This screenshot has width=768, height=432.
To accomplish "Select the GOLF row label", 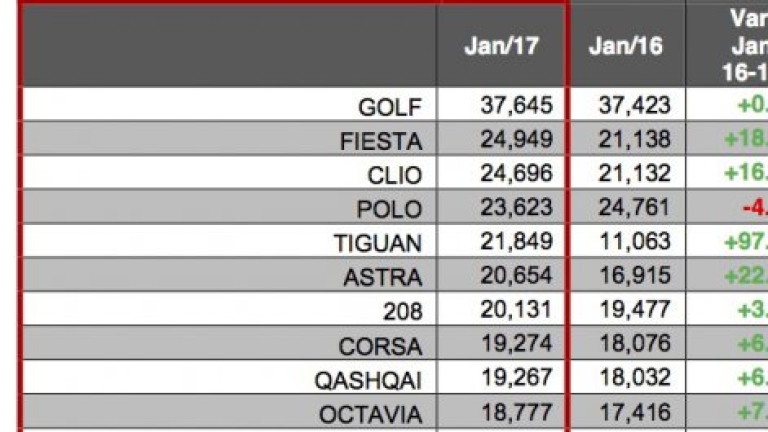I will [390, 106].
